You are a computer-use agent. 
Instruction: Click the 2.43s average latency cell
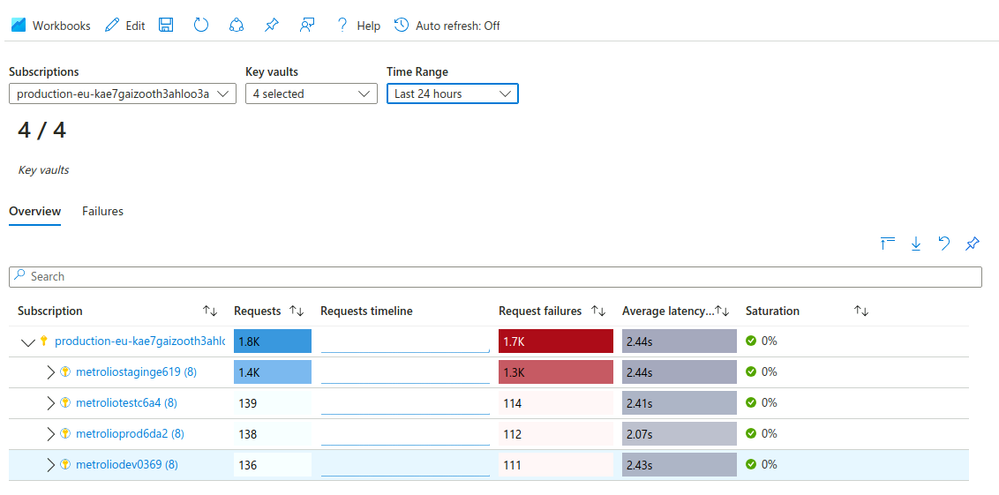[679, 466]
